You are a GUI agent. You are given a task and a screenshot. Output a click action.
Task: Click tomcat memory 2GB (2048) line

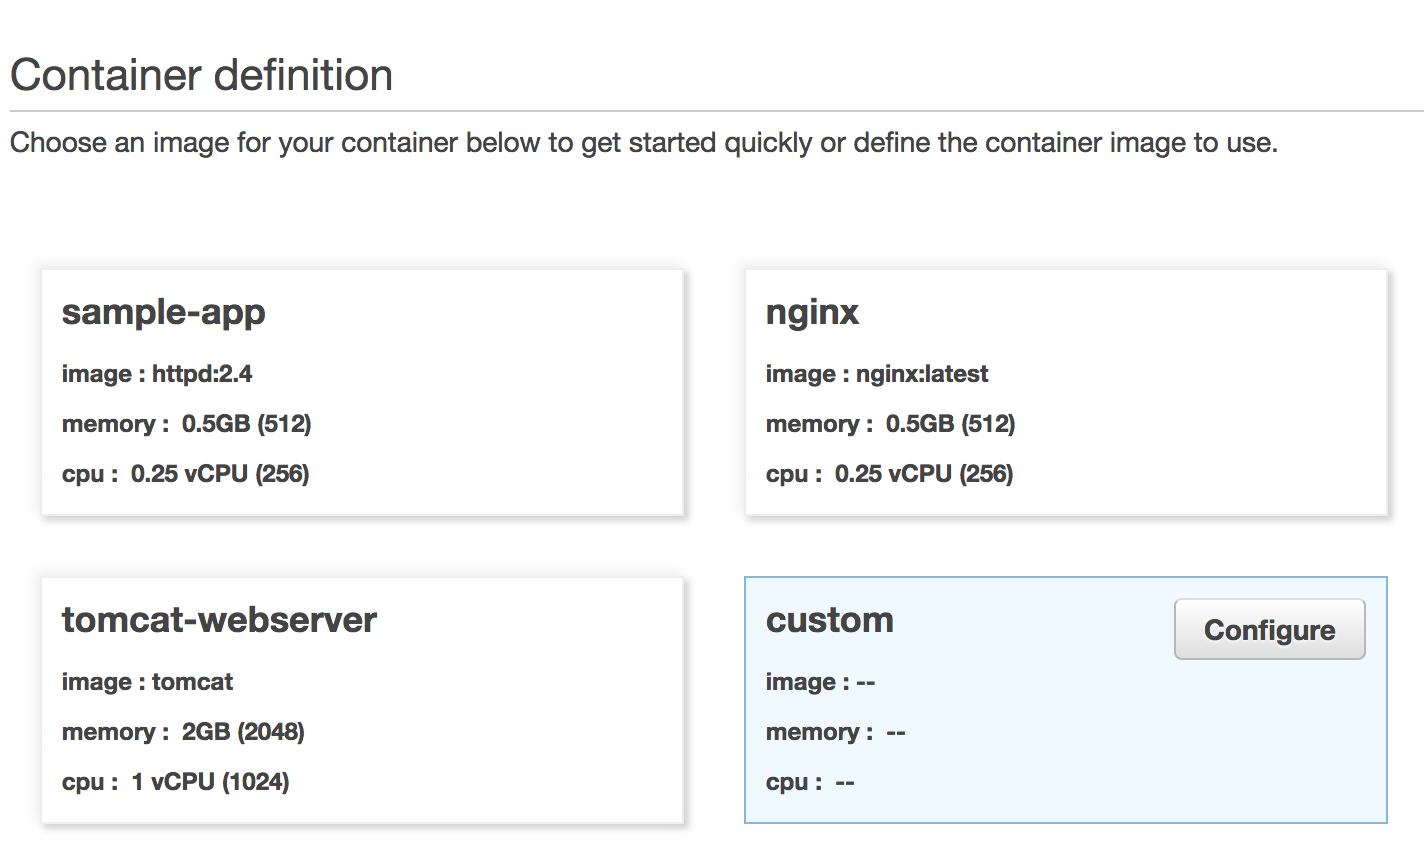tap(183, 732)
